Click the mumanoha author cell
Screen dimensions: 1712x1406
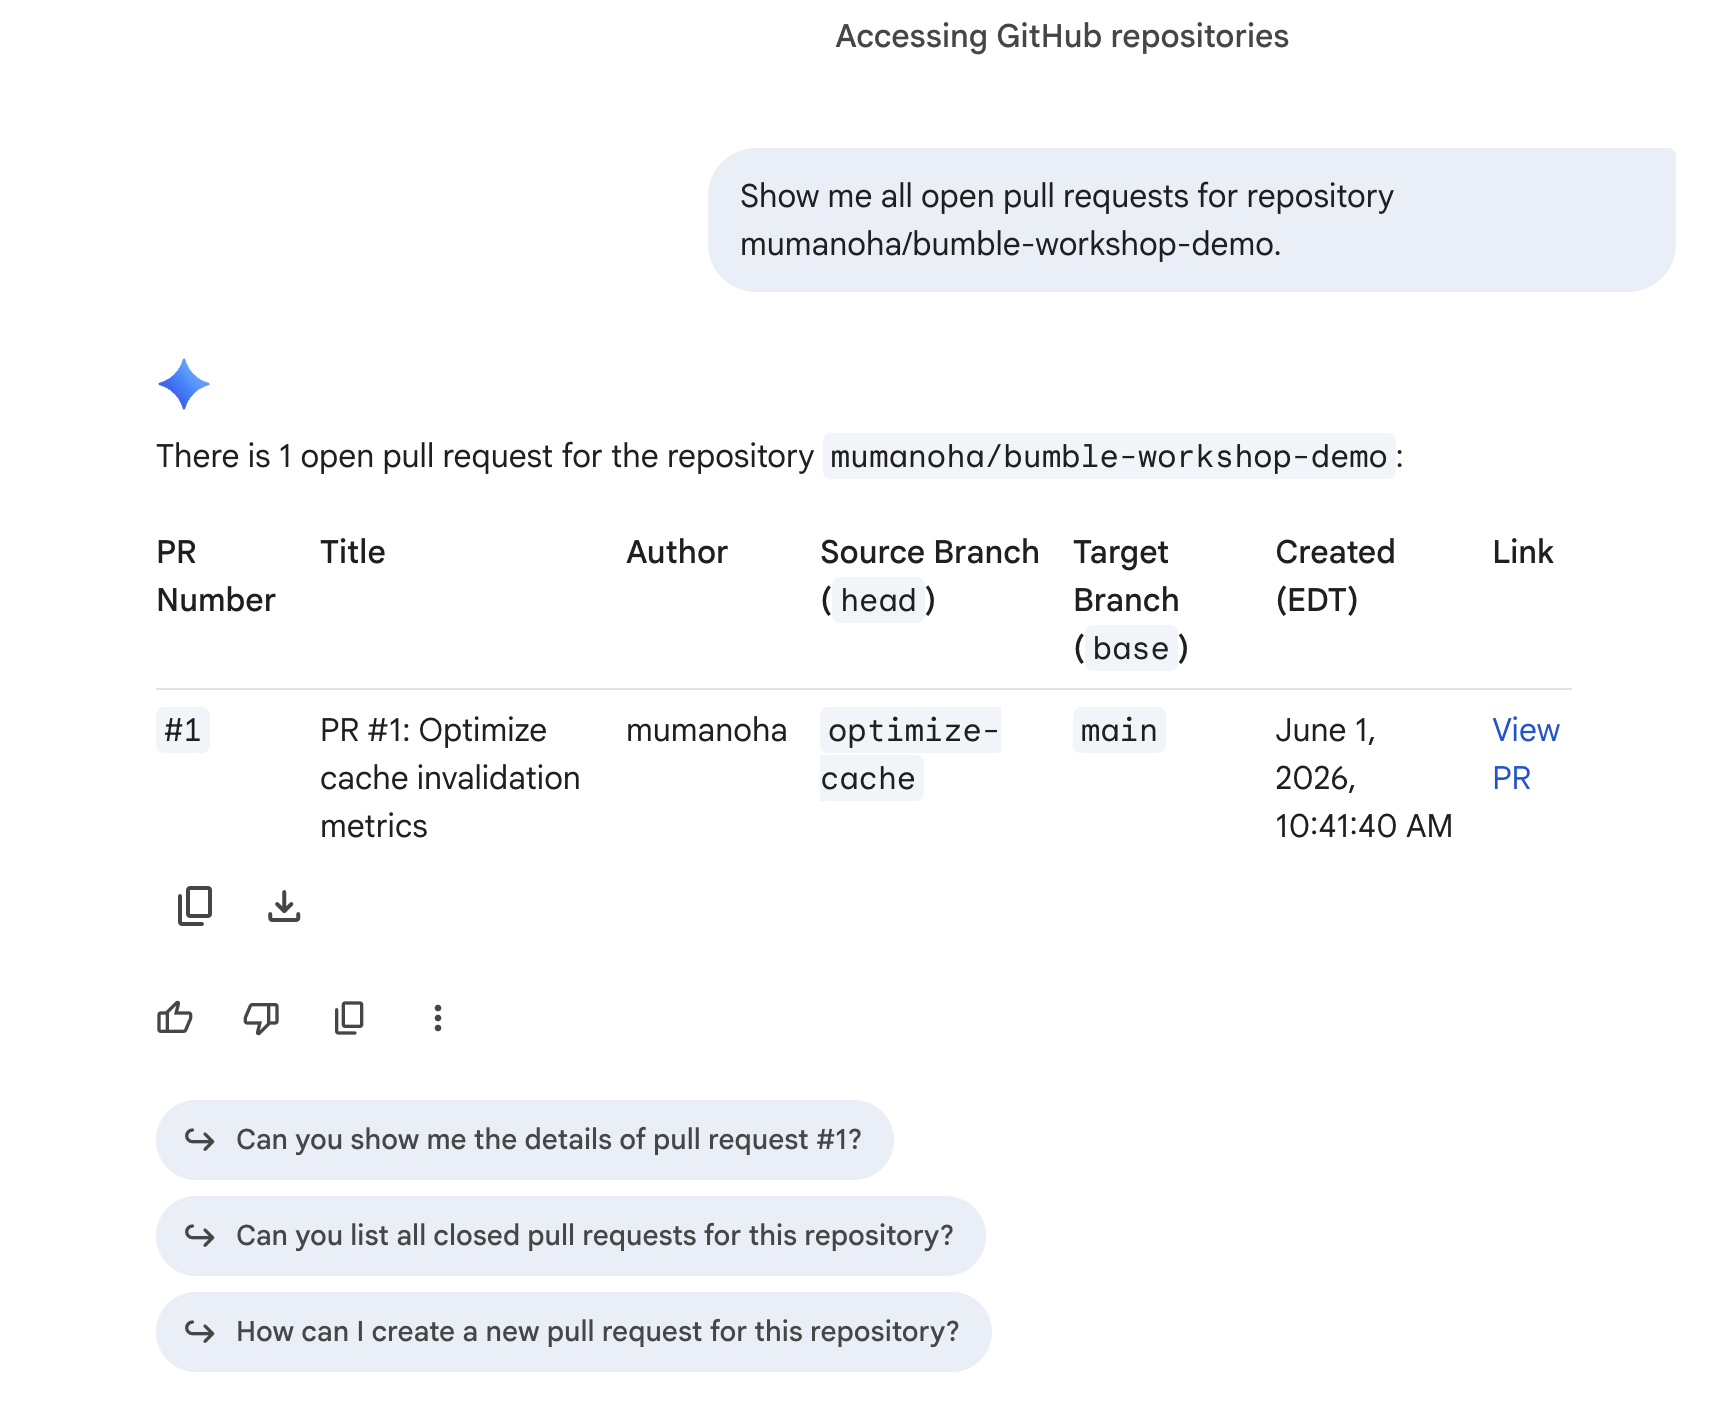click(x=706, y=730)
